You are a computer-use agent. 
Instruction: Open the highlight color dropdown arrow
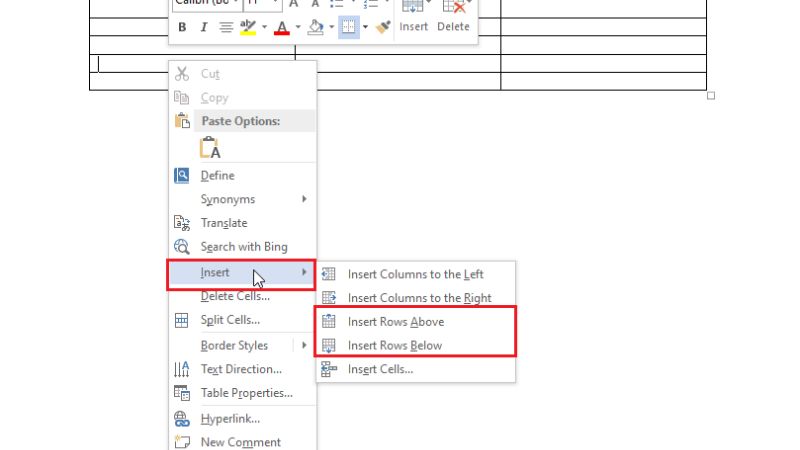(x=264, y=27)
